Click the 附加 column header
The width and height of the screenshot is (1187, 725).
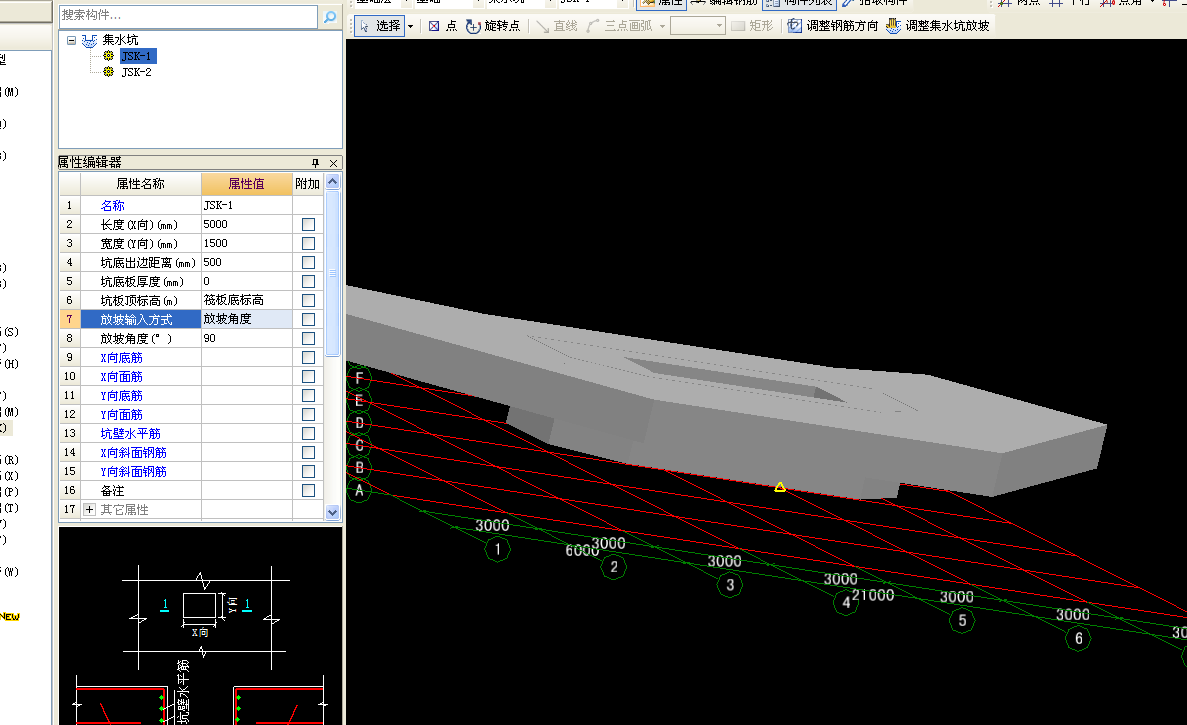[307, 184]
